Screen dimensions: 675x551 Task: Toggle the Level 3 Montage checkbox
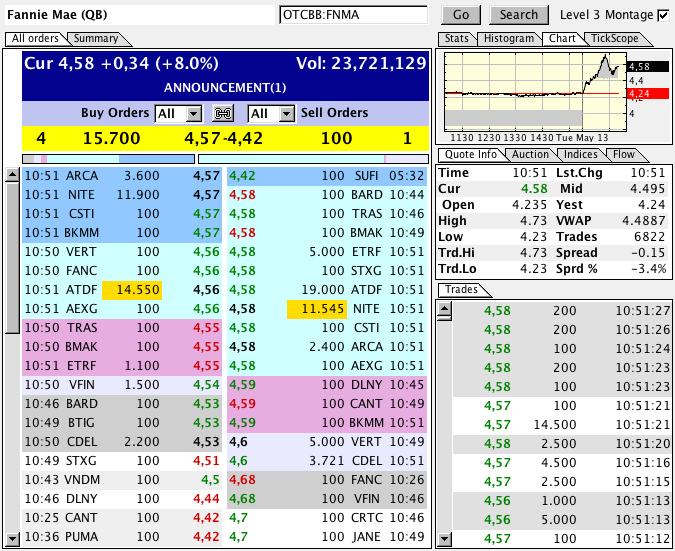(663, 15)
